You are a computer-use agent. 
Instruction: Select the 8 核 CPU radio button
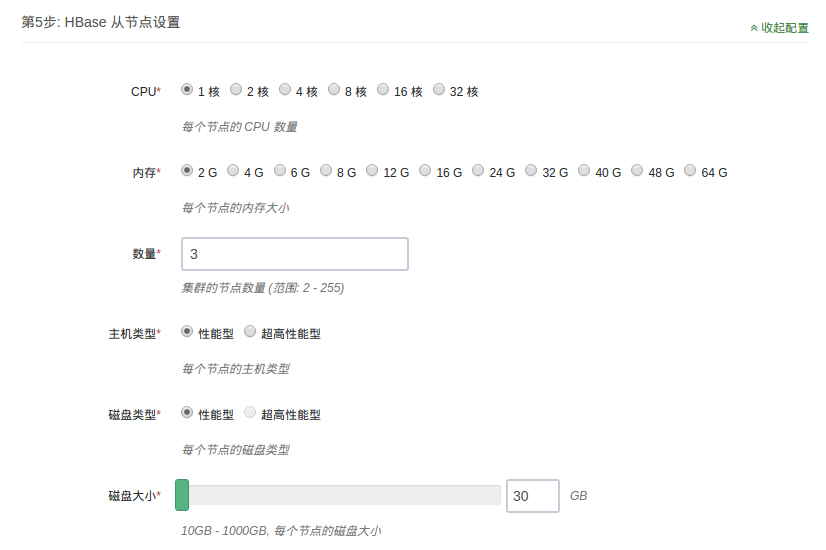pyautogui.click(x=334, y=90)
